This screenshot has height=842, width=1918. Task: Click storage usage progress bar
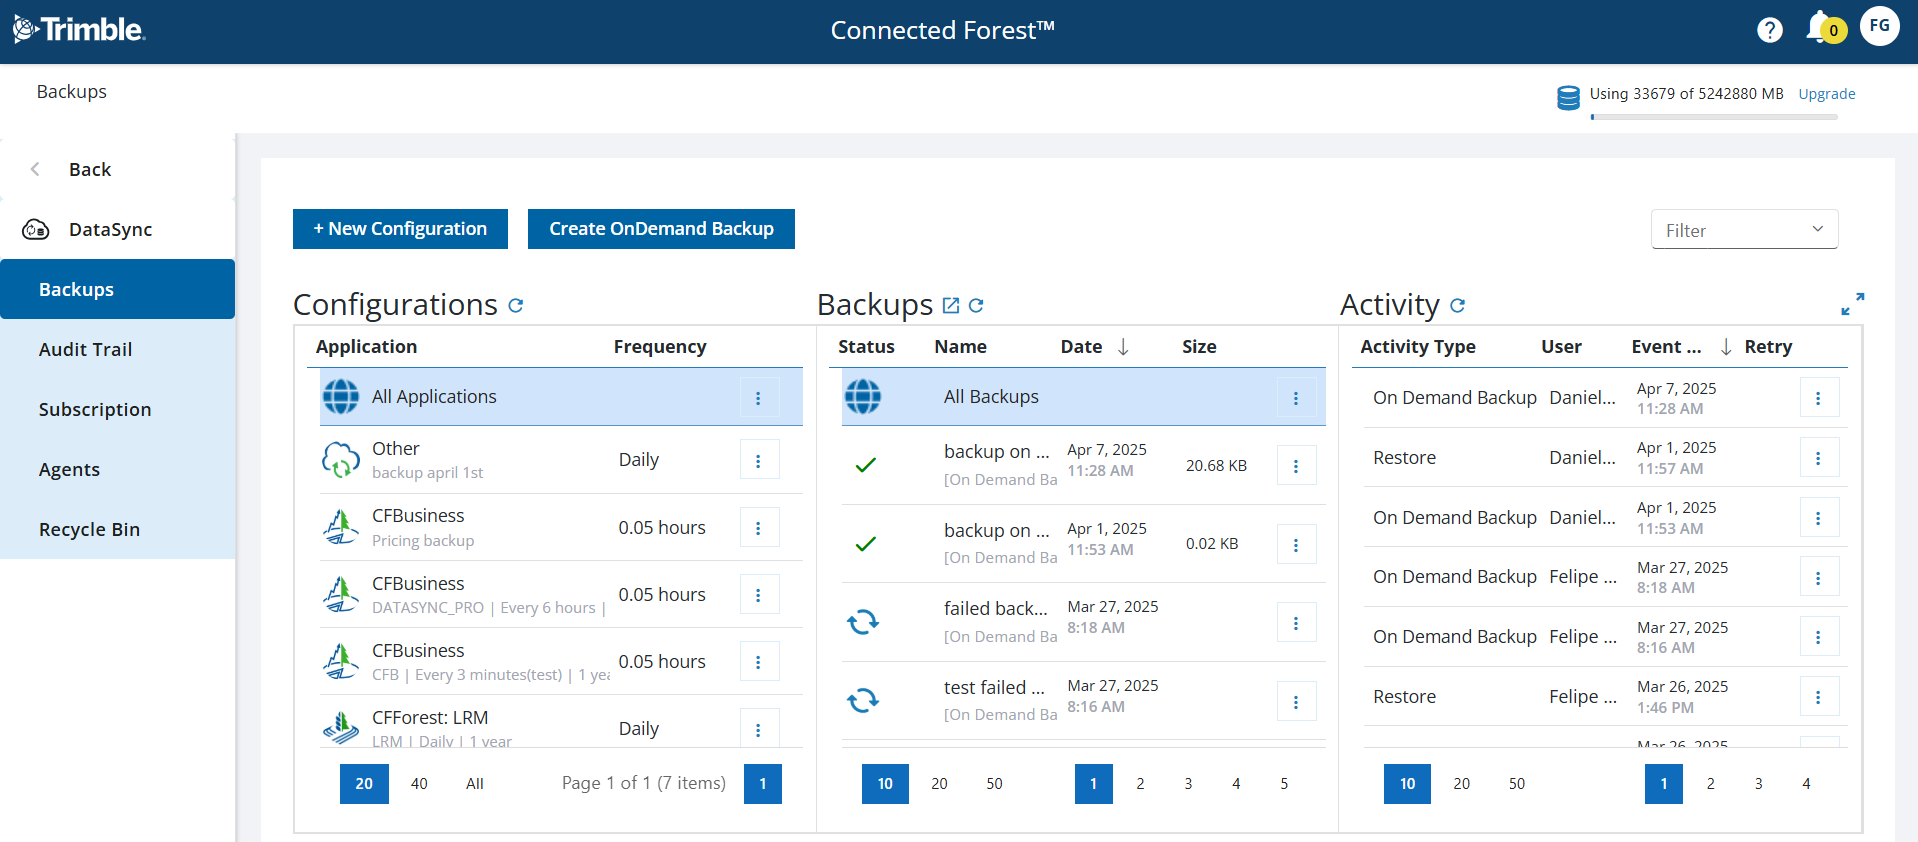[1714, 117]
